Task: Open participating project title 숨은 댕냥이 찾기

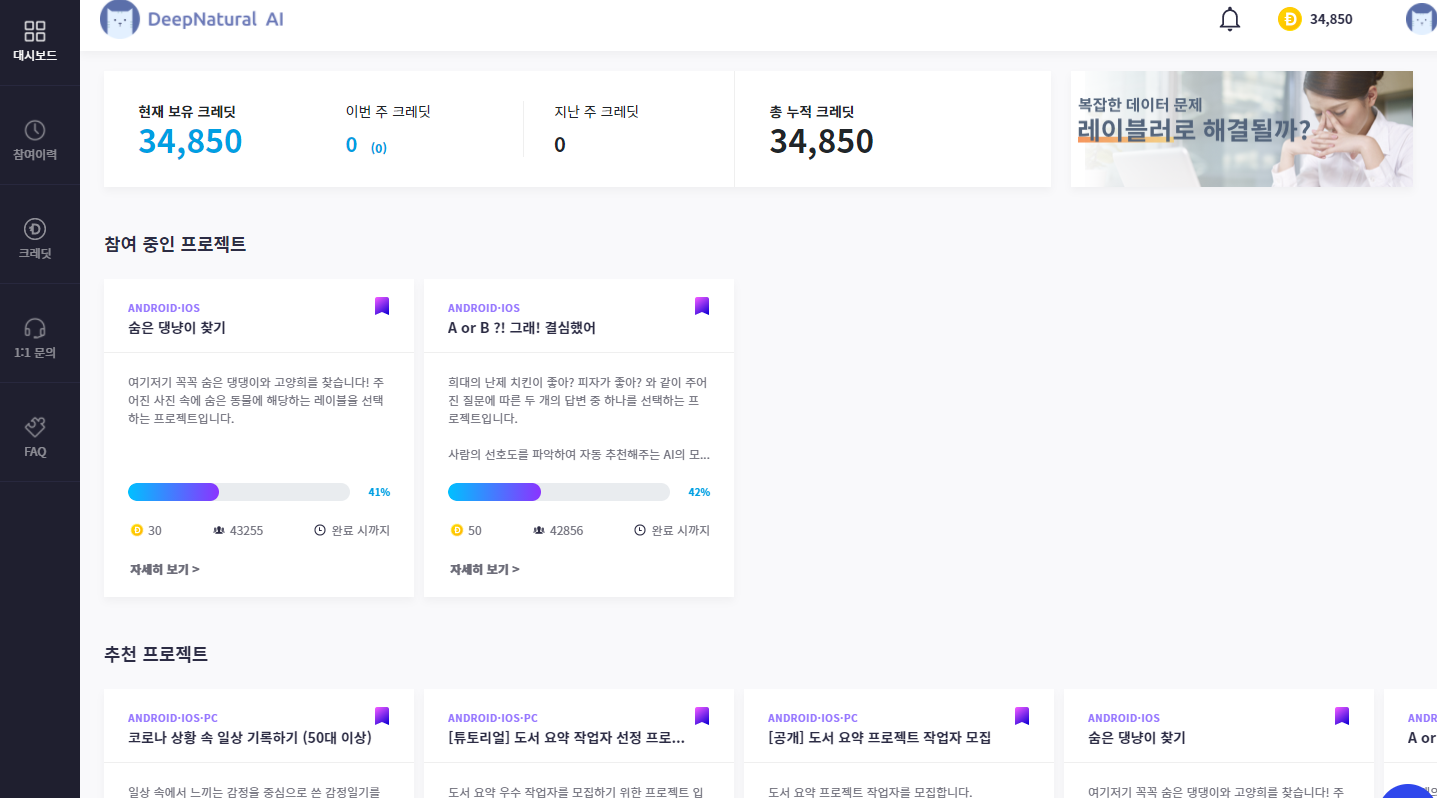Action: pyautogui.click(x=177, y=328)
